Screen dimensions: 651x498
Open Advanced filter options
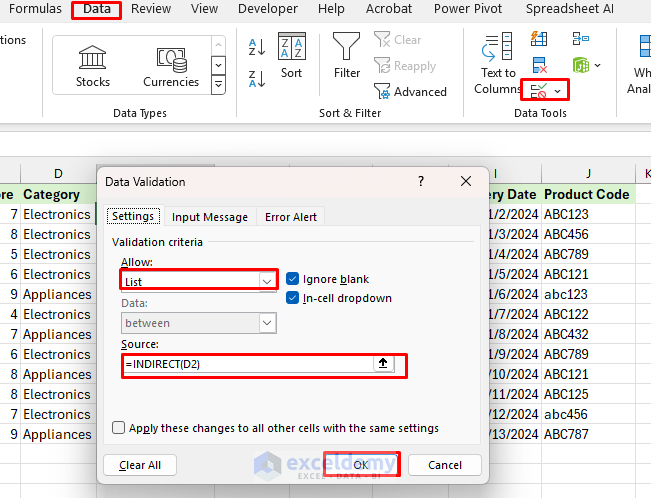[410, 91]
